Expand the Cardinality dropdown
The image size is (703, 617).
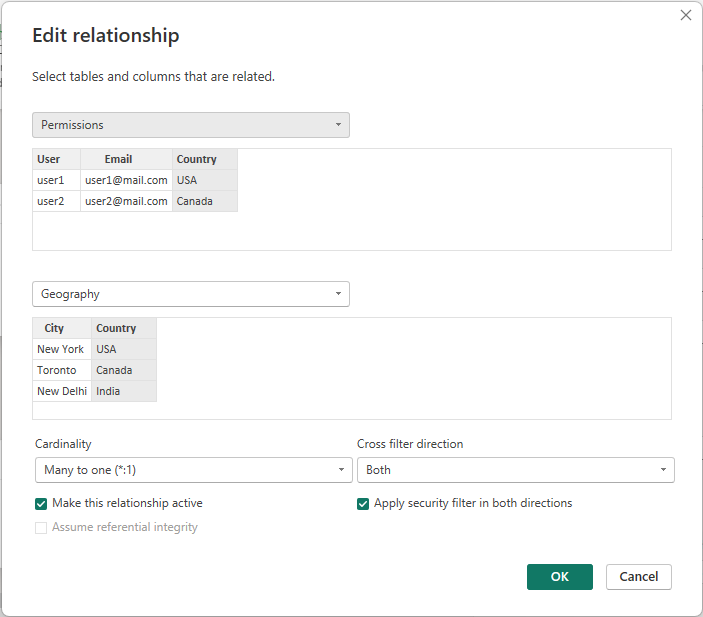coord(192,470)
